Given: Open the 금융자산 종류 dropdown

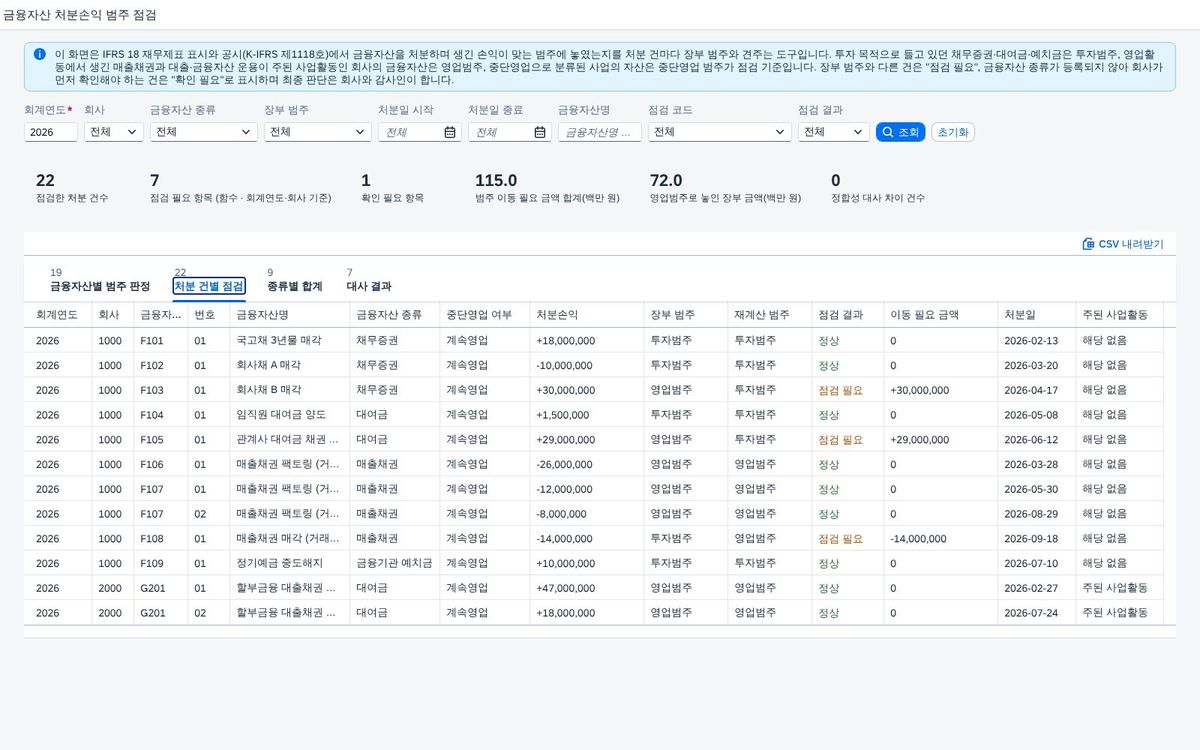Looking at the screenshot, I should pos(203,132).
